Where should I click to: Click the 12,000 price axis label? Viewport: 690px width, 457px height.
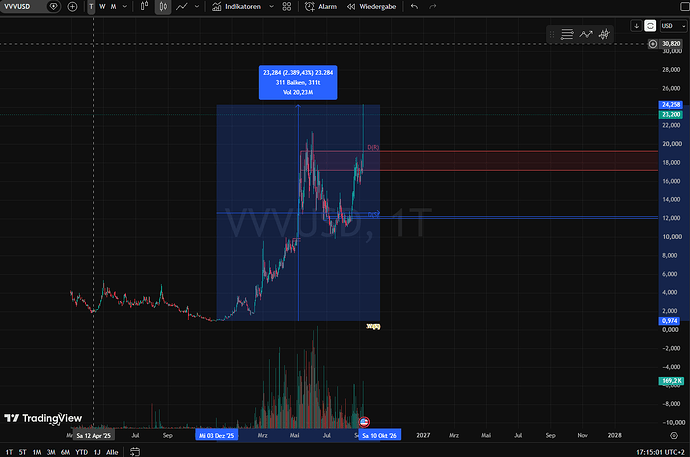coord(671,218)
